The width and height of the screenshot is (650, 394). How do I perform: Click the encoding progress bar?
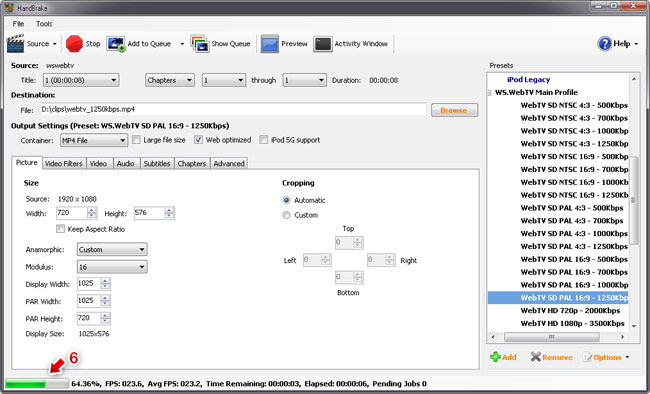[x=37, y=384]
